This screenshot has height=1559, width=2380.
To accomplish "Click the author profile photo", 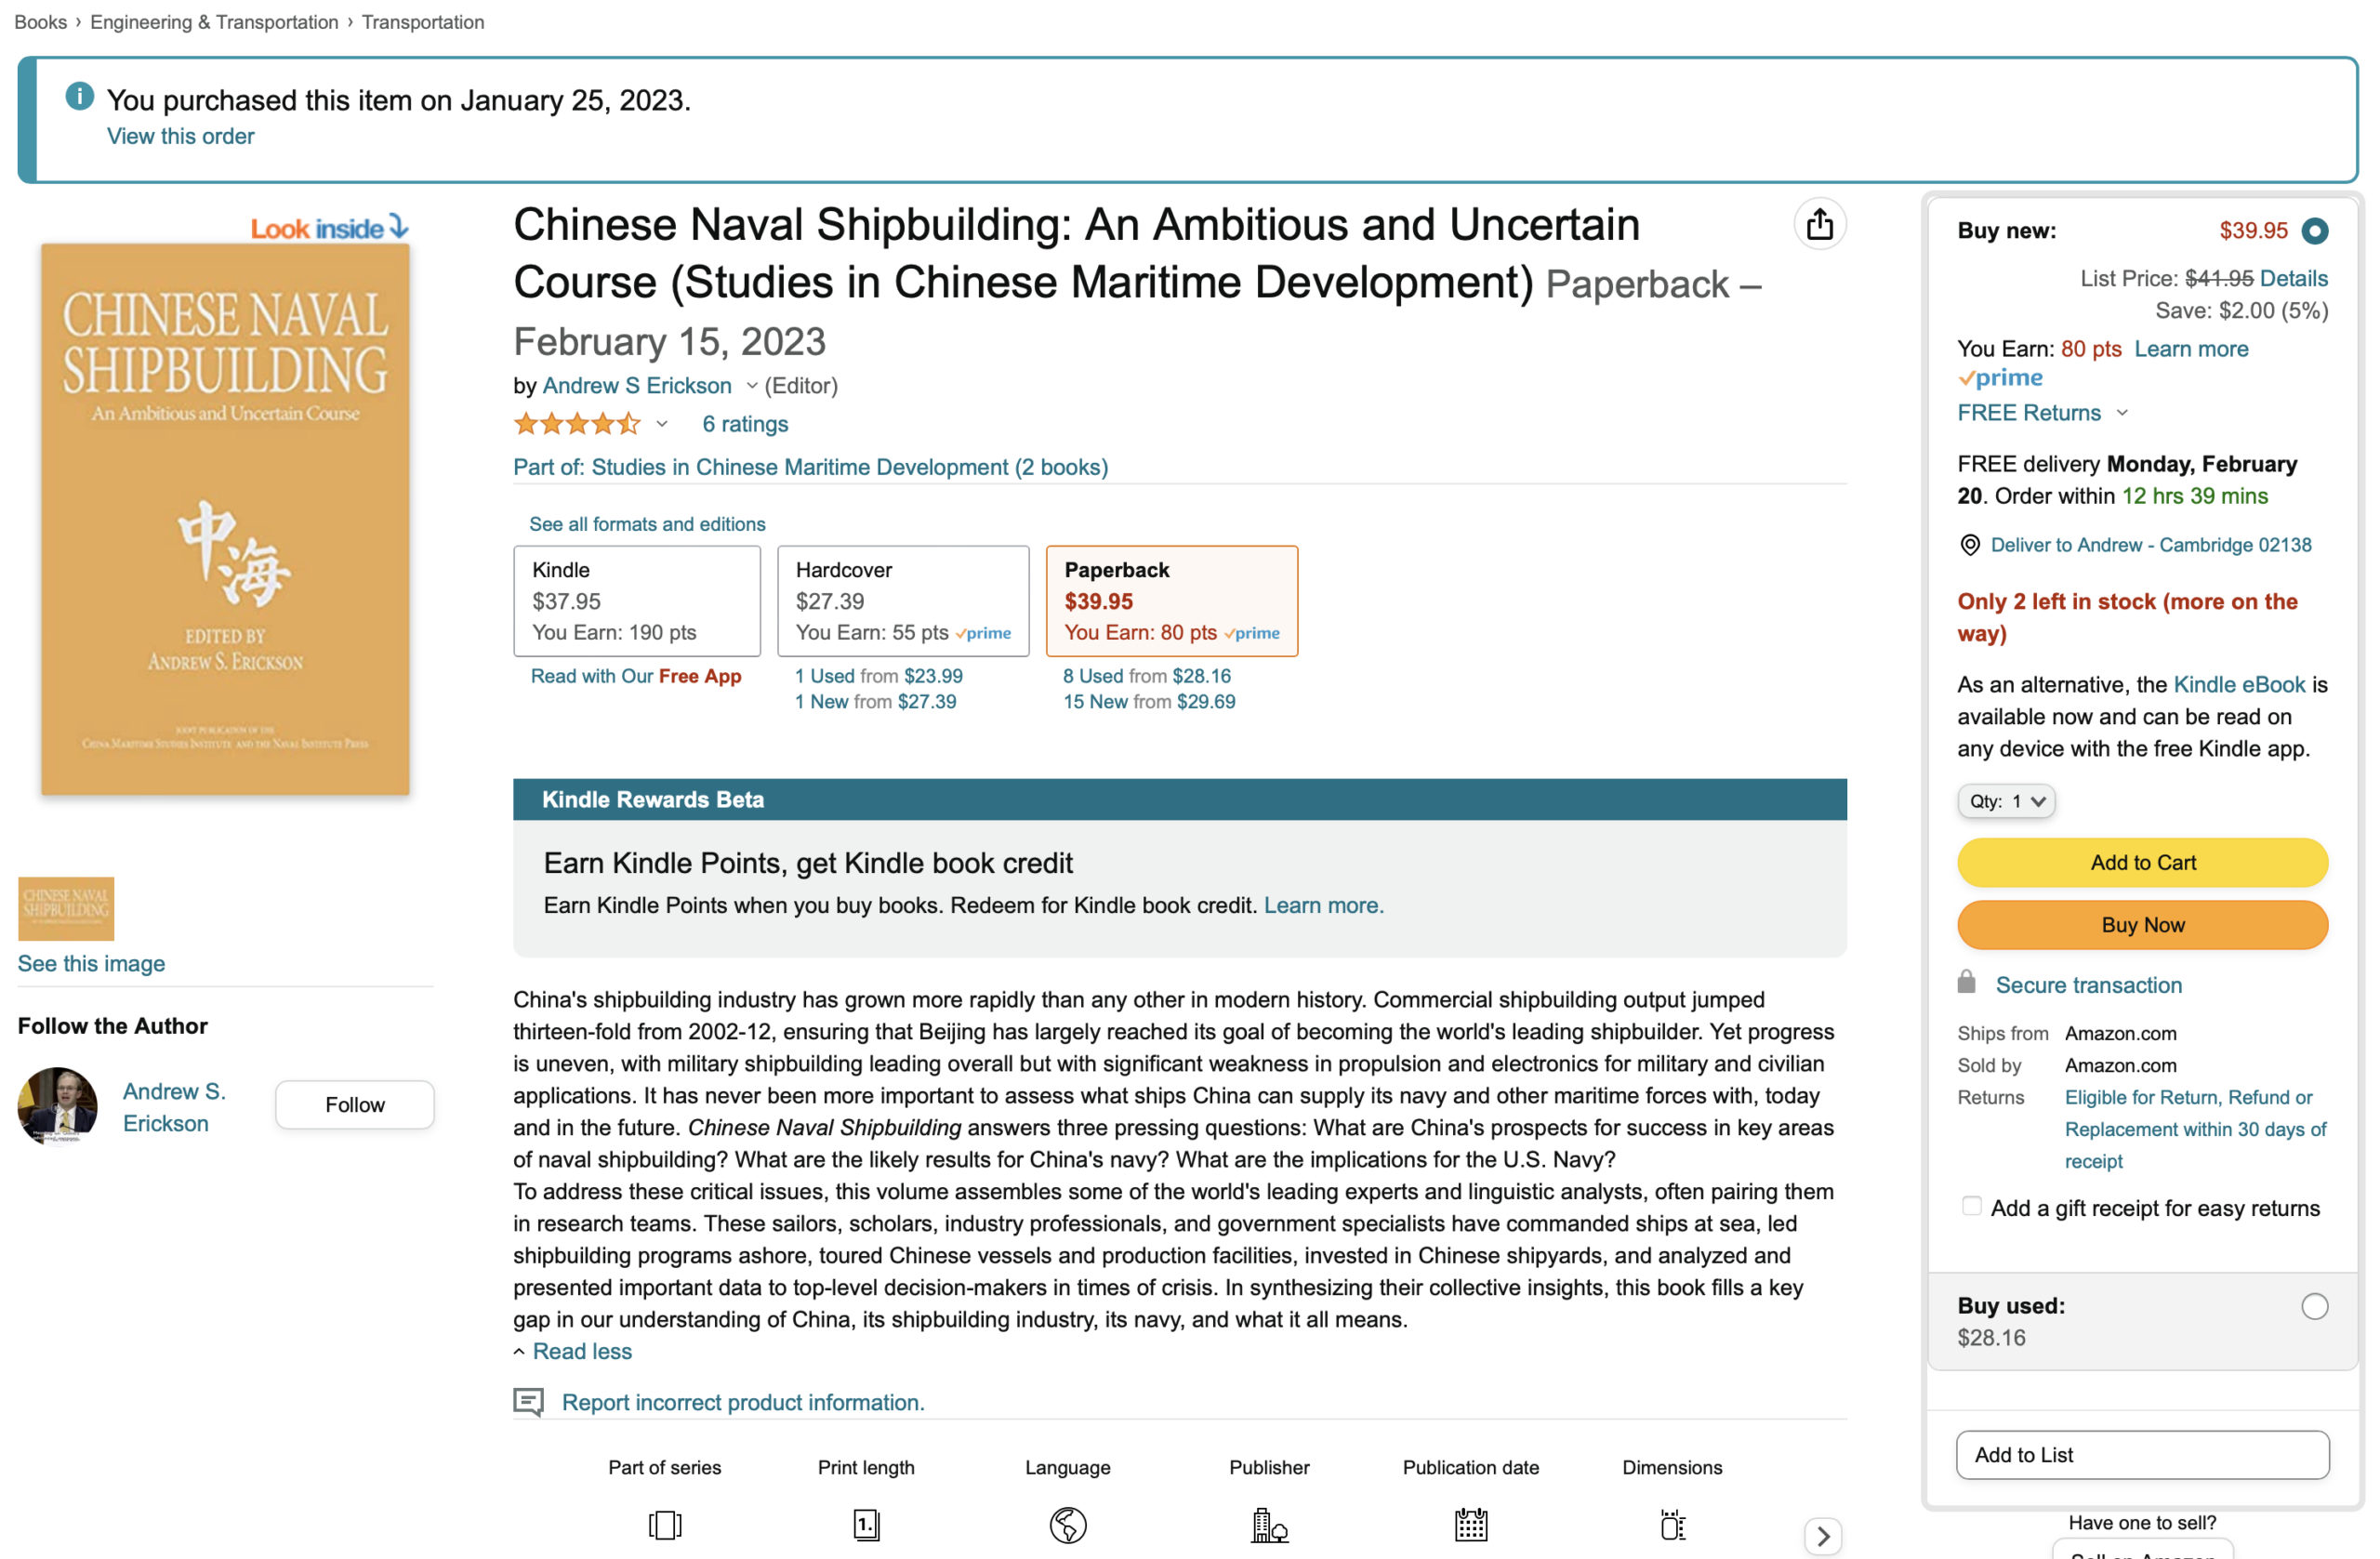I will [x=57, y=1105].
